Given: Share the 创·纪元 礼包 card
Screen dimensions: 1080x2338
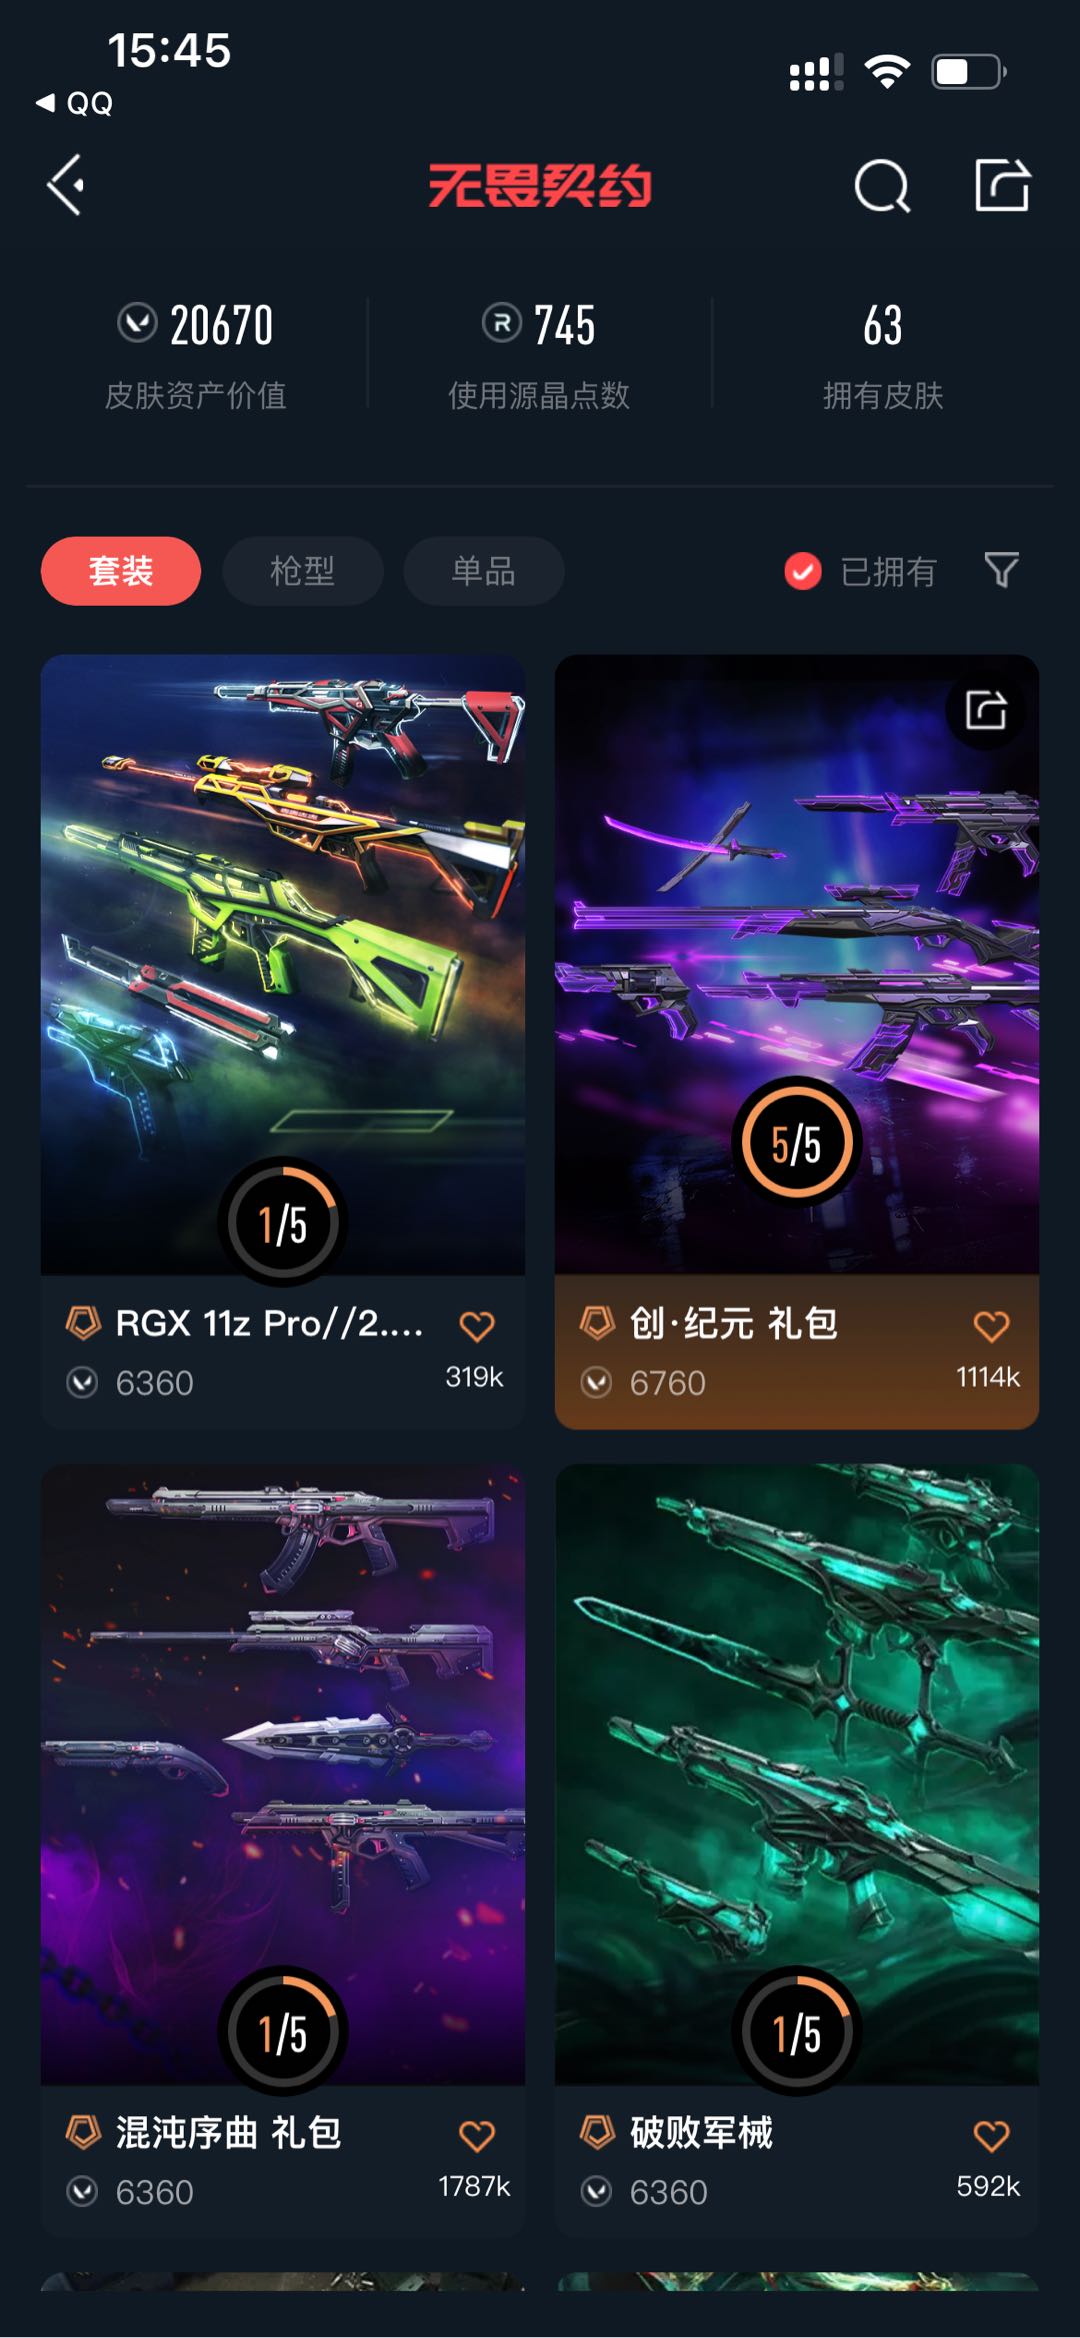Looking at the screenshot, I should coord(986,710).
